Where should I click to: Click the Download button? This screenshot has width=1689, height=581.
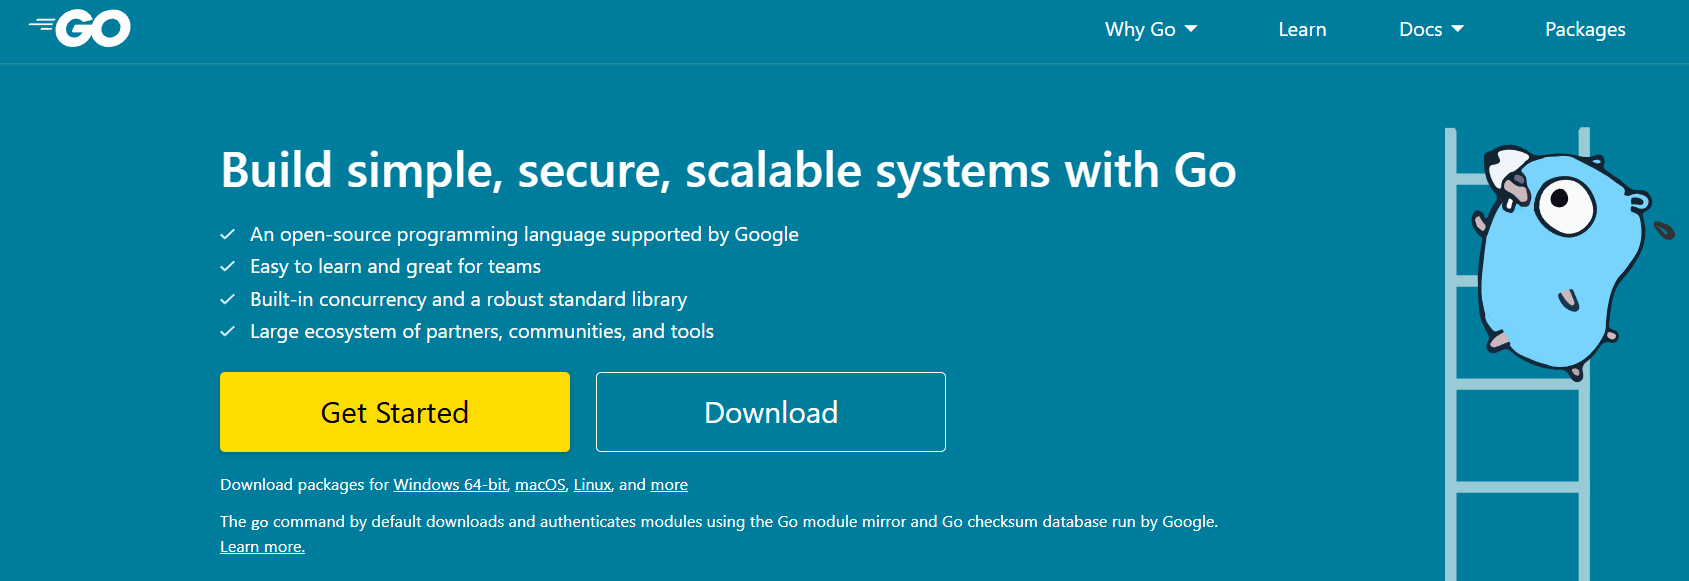(x=771, y=412)
